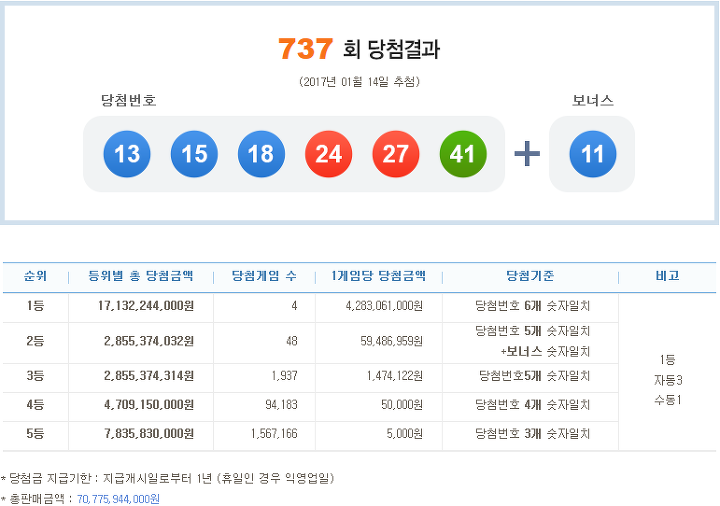Click the 5등 rank cell
The width and height of the screenshot is (720, 506).
click(35, 434)
